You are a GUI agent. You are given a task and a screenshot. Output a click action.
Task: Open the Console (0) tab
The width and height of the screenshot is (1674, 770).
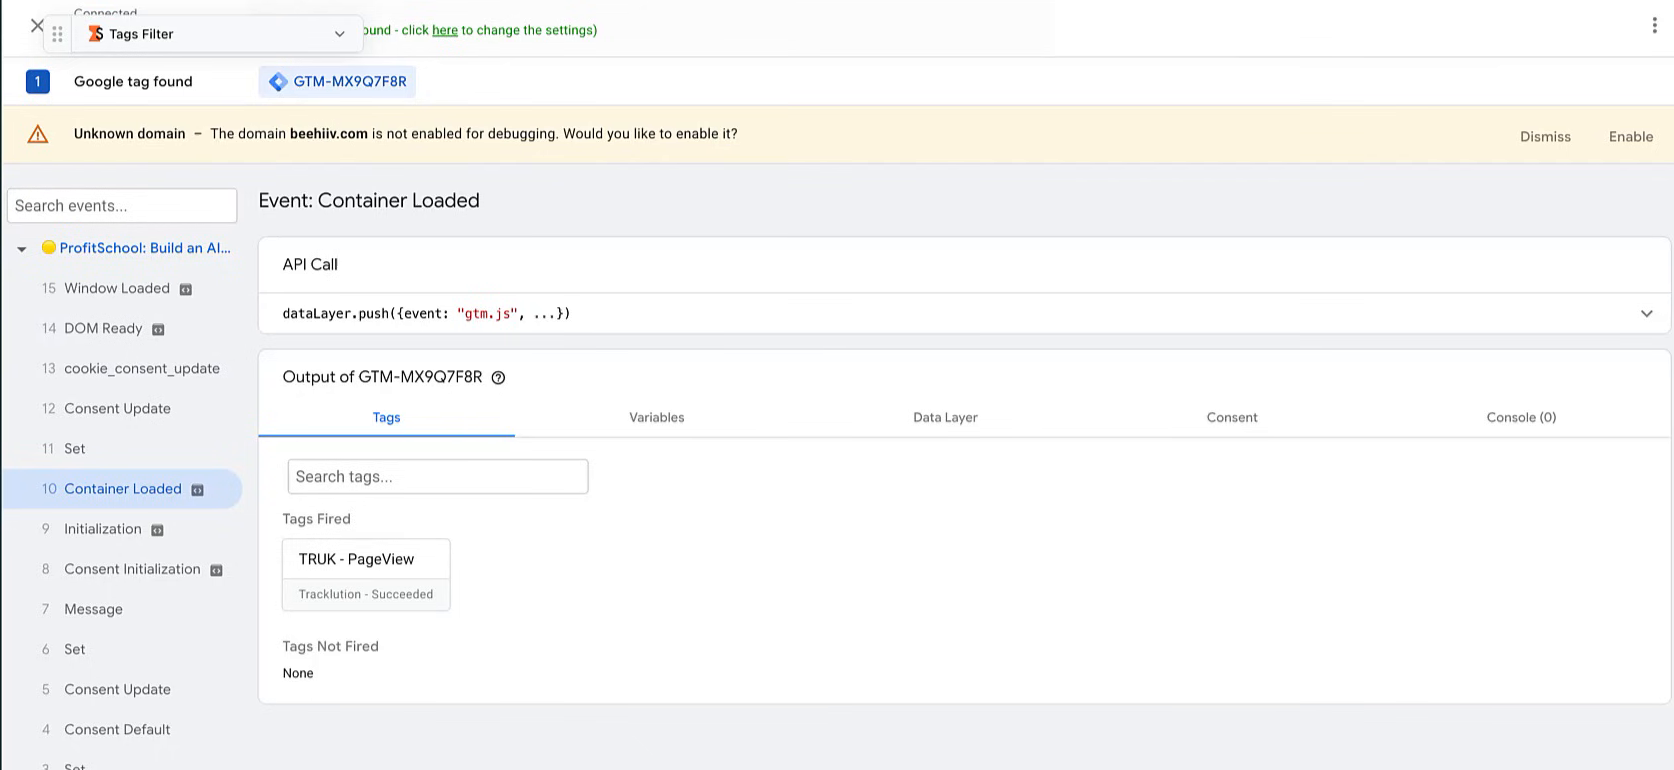pyautogui.click(x=1521, y=417)
